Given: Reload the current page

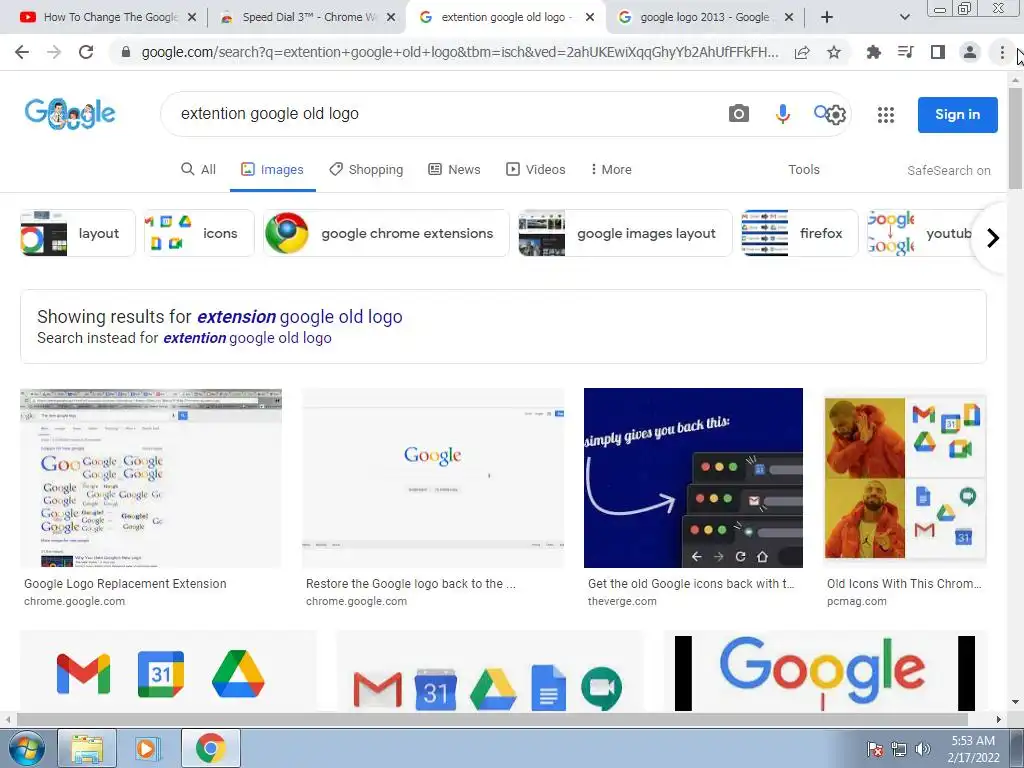Looking at the screenshot, I should [x=86, y=52].
